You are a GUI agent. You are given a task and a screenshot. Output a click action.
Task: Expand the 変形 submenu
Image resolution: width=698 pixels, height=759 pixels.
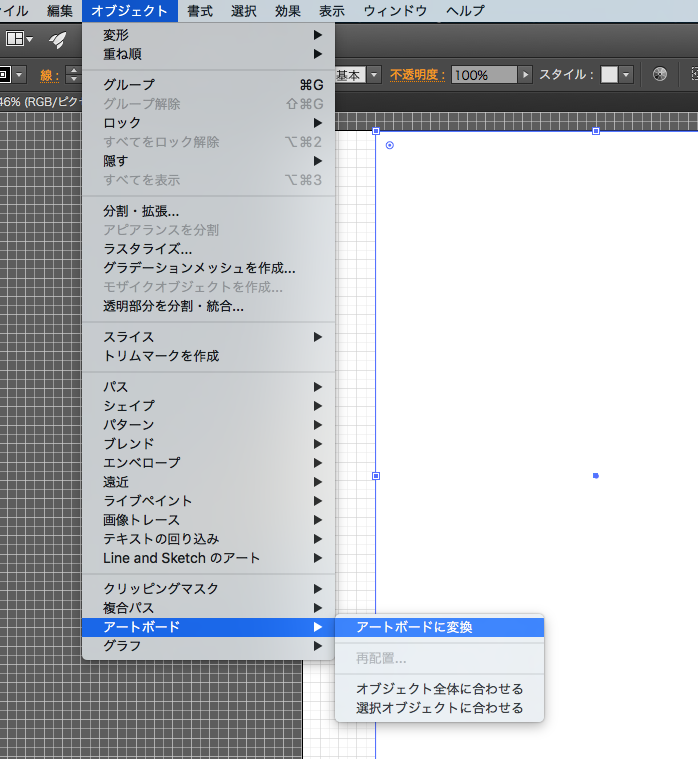(x=209, y=35)
